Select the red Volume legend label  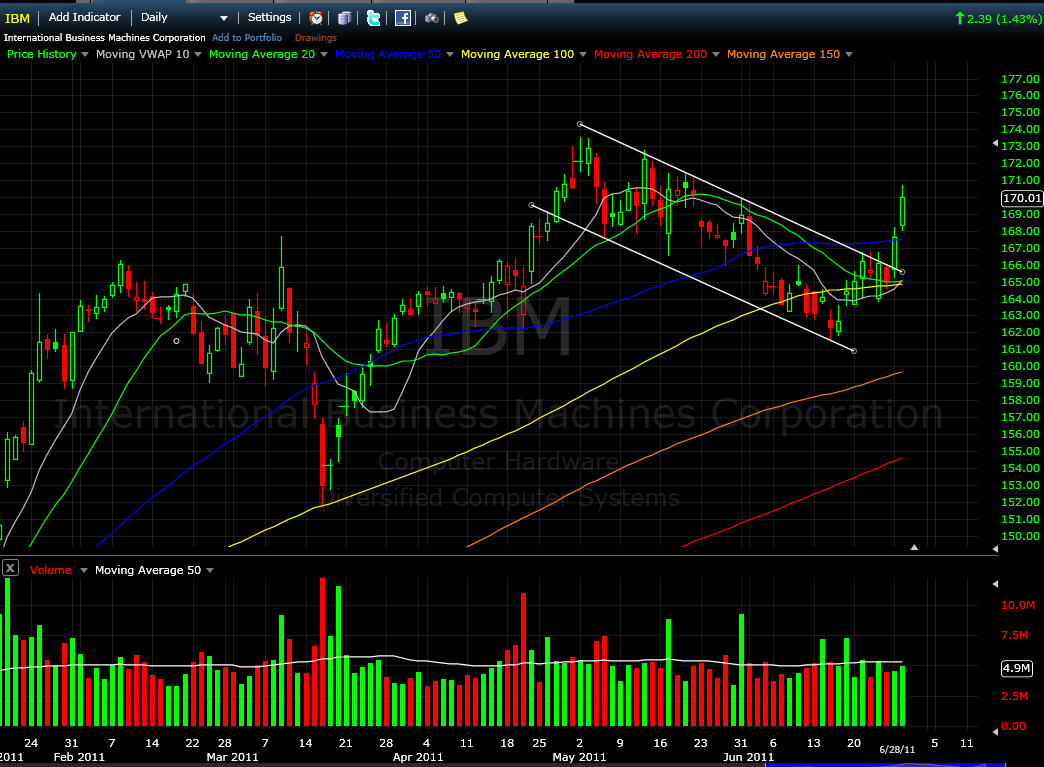click(51, 570)
